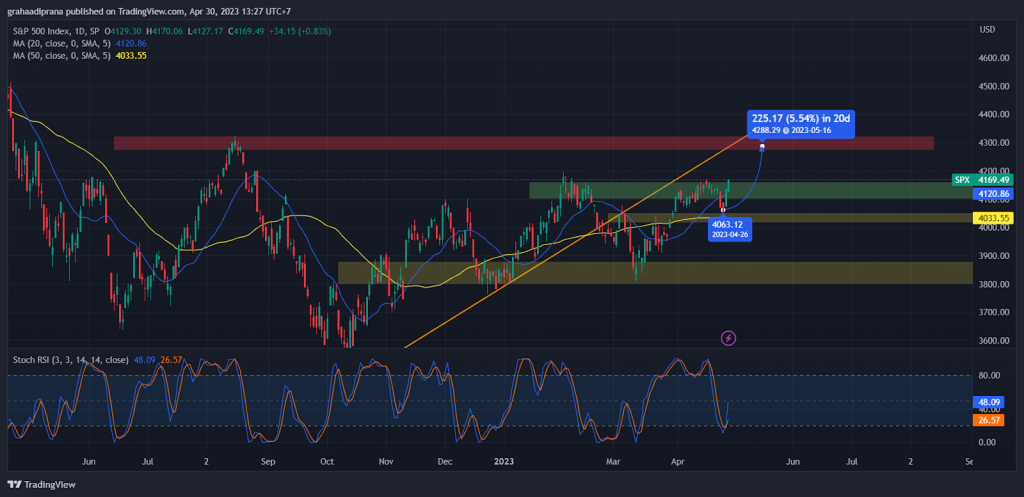Click the 80.00 Stoch RSI axis label
The height and width of the screenshot is (497, 1024).
coord(989,376)
